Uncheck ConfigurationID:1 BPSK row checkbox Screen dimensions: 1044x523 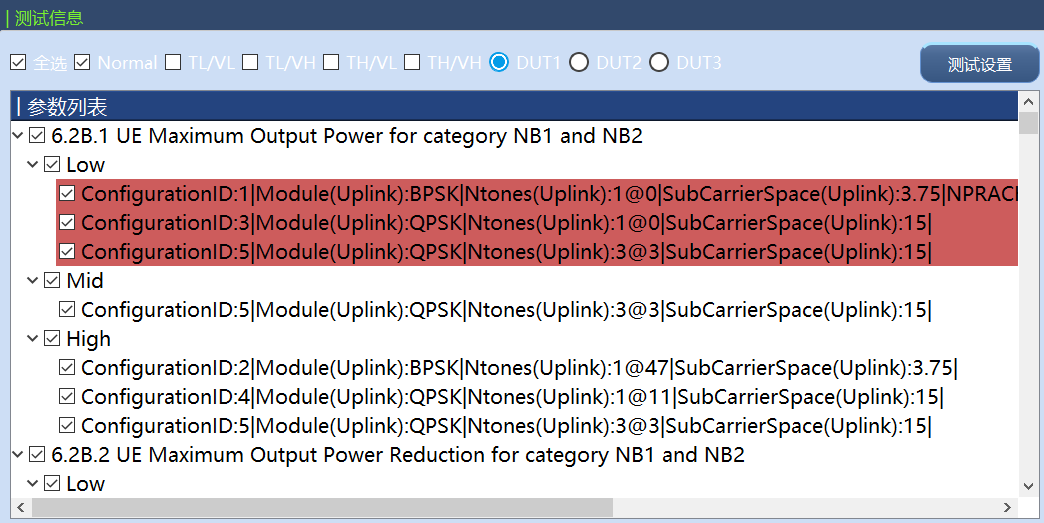[x=68, y=194]
